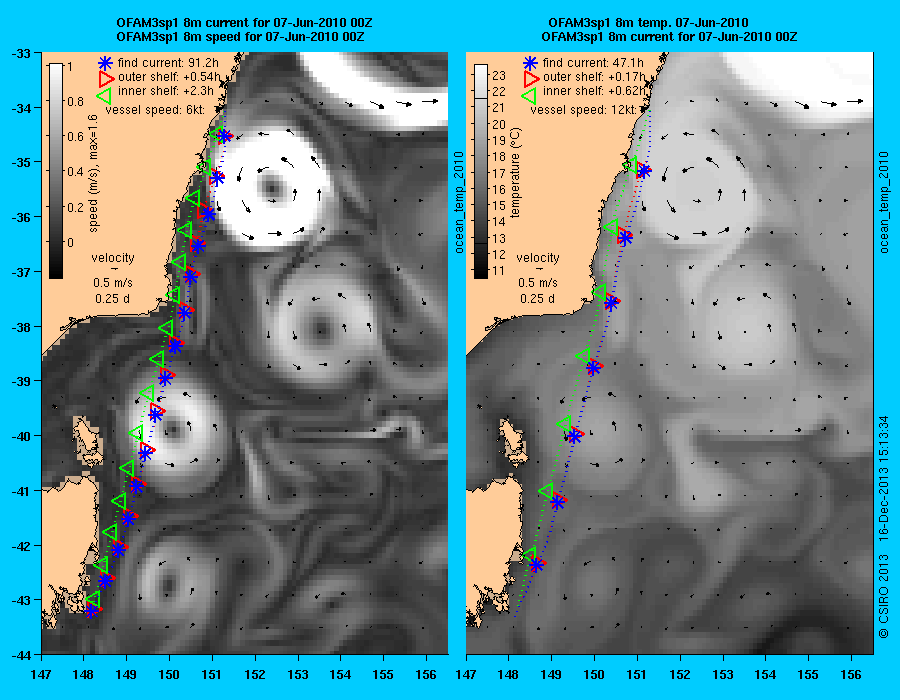Click the 'vessel speed: 12kt:' label
This screenshot has height=700, width=900.
[583, 109]
